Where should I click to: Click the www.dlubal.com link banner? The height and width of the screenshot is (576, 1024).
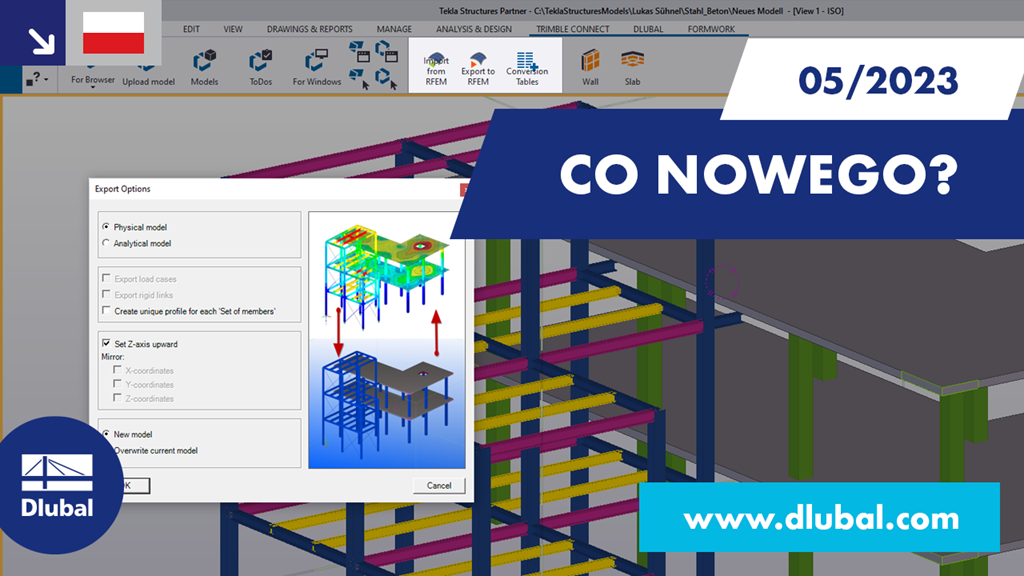point(819,518)
